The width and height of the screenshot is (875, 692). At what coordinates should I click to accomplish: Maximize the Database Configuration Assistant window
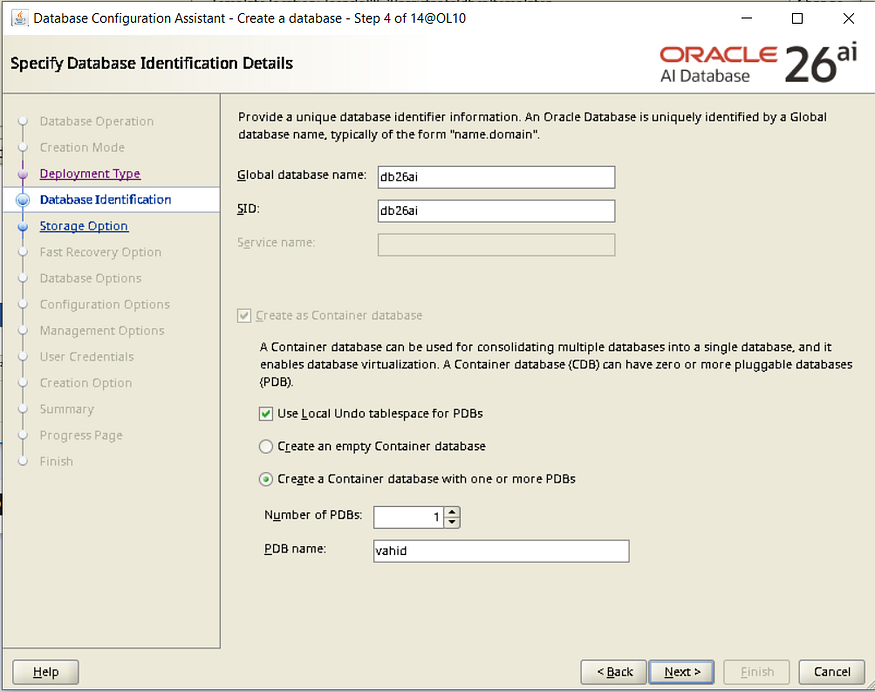coord(797,18)
